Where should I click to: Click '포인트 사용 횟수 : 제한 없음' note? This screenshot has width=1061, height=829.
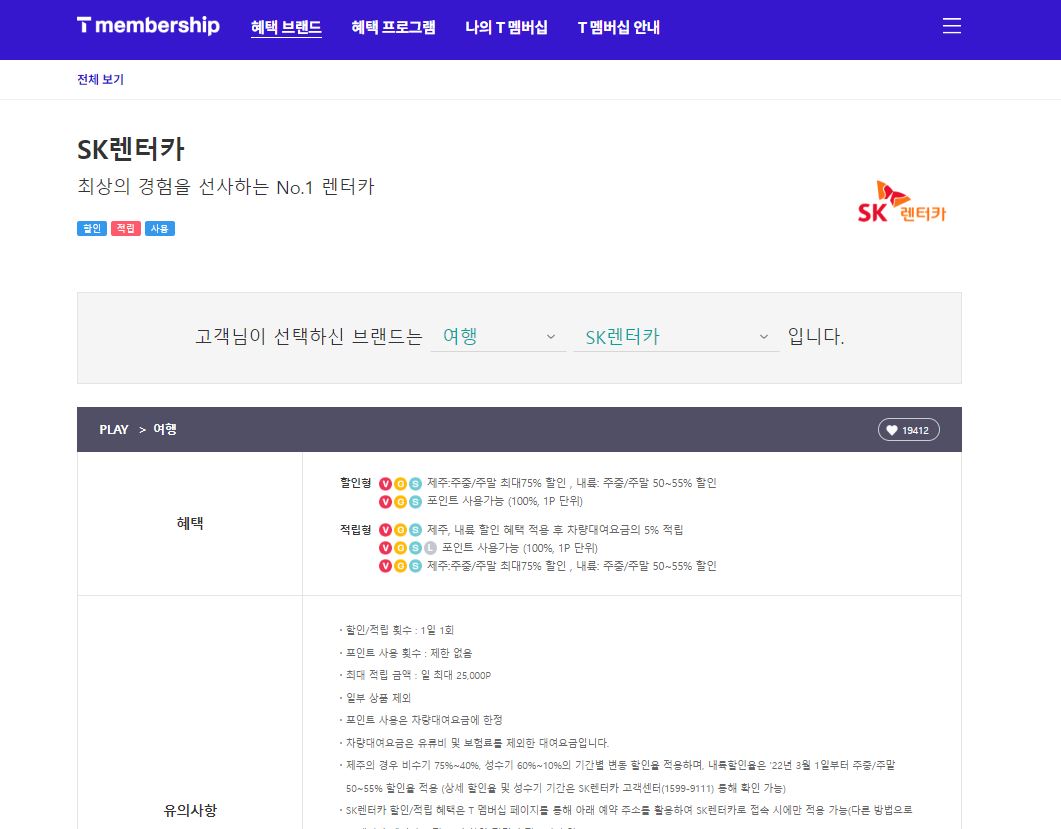click(x=409, y=653)
